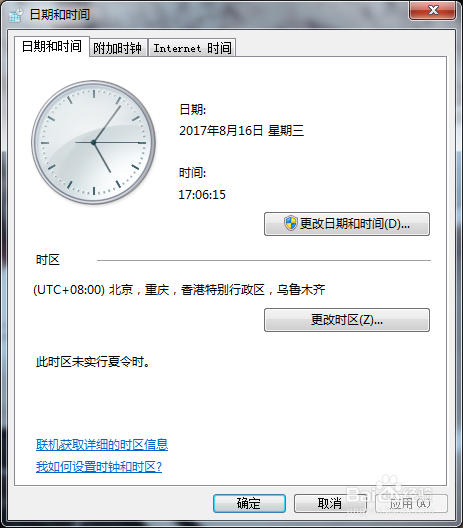Click the 应用(A) button
This screenshot has height=528, width=463.
click(x=411, y=503)
